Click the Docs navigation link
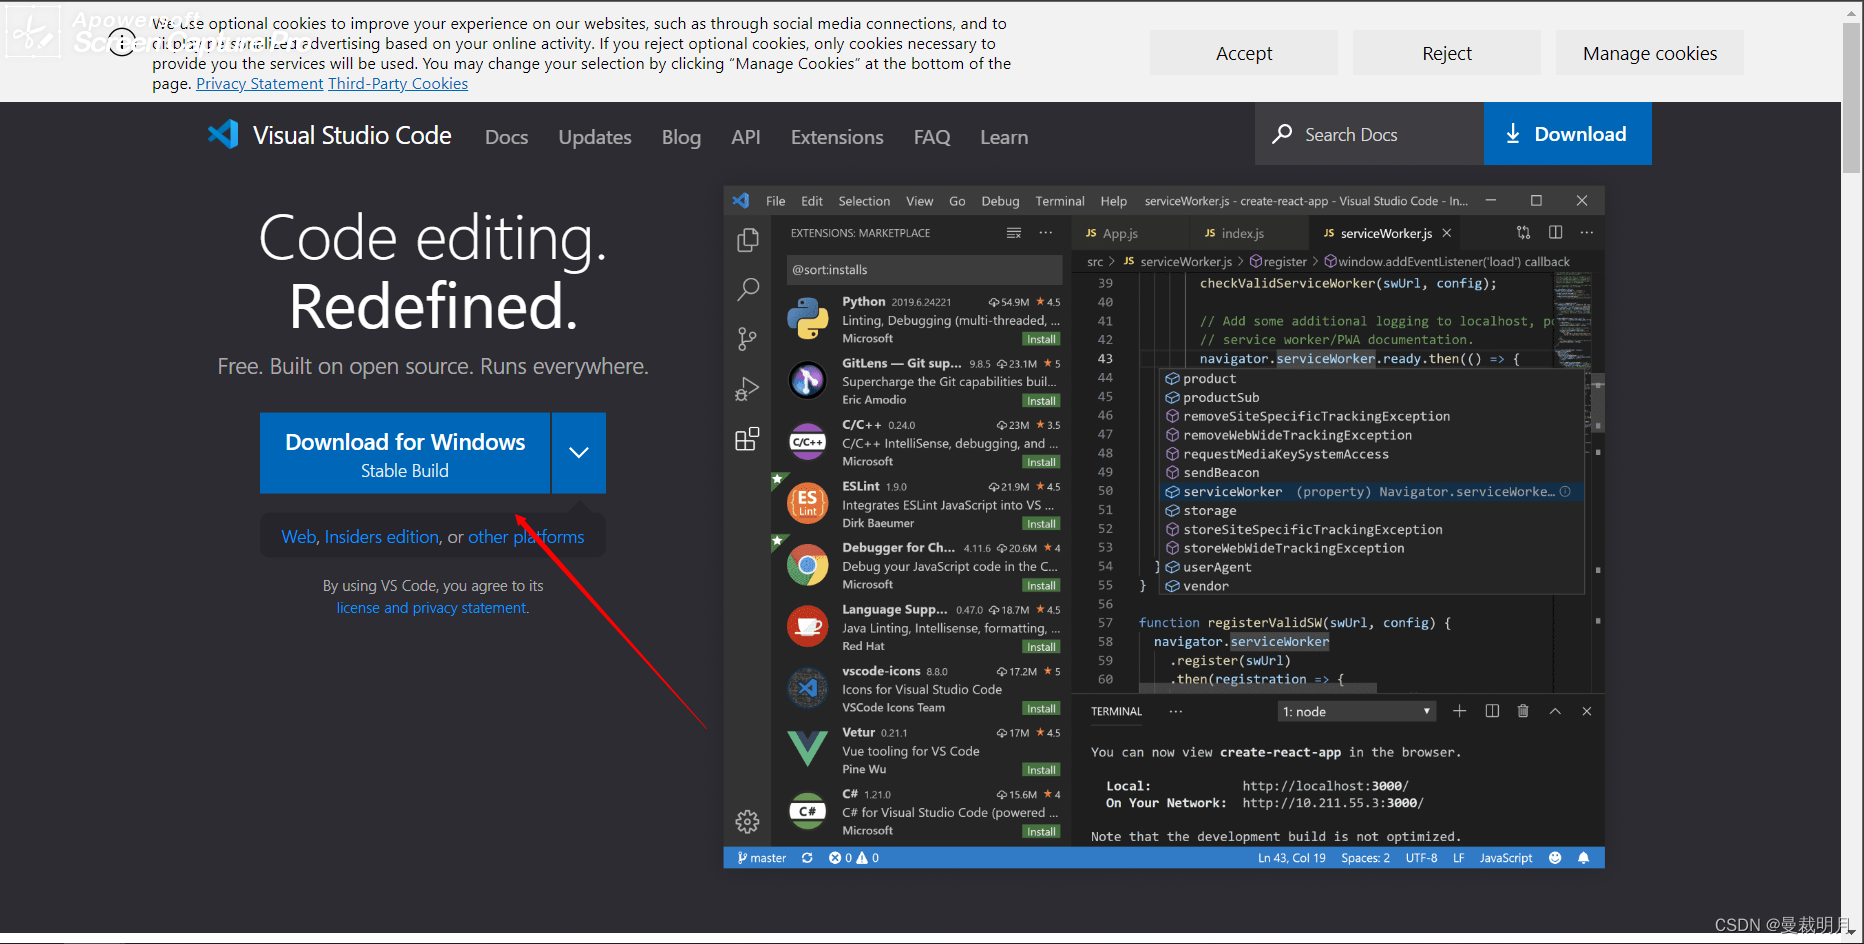Screen dimensions: 1864x944 [506, 137]
